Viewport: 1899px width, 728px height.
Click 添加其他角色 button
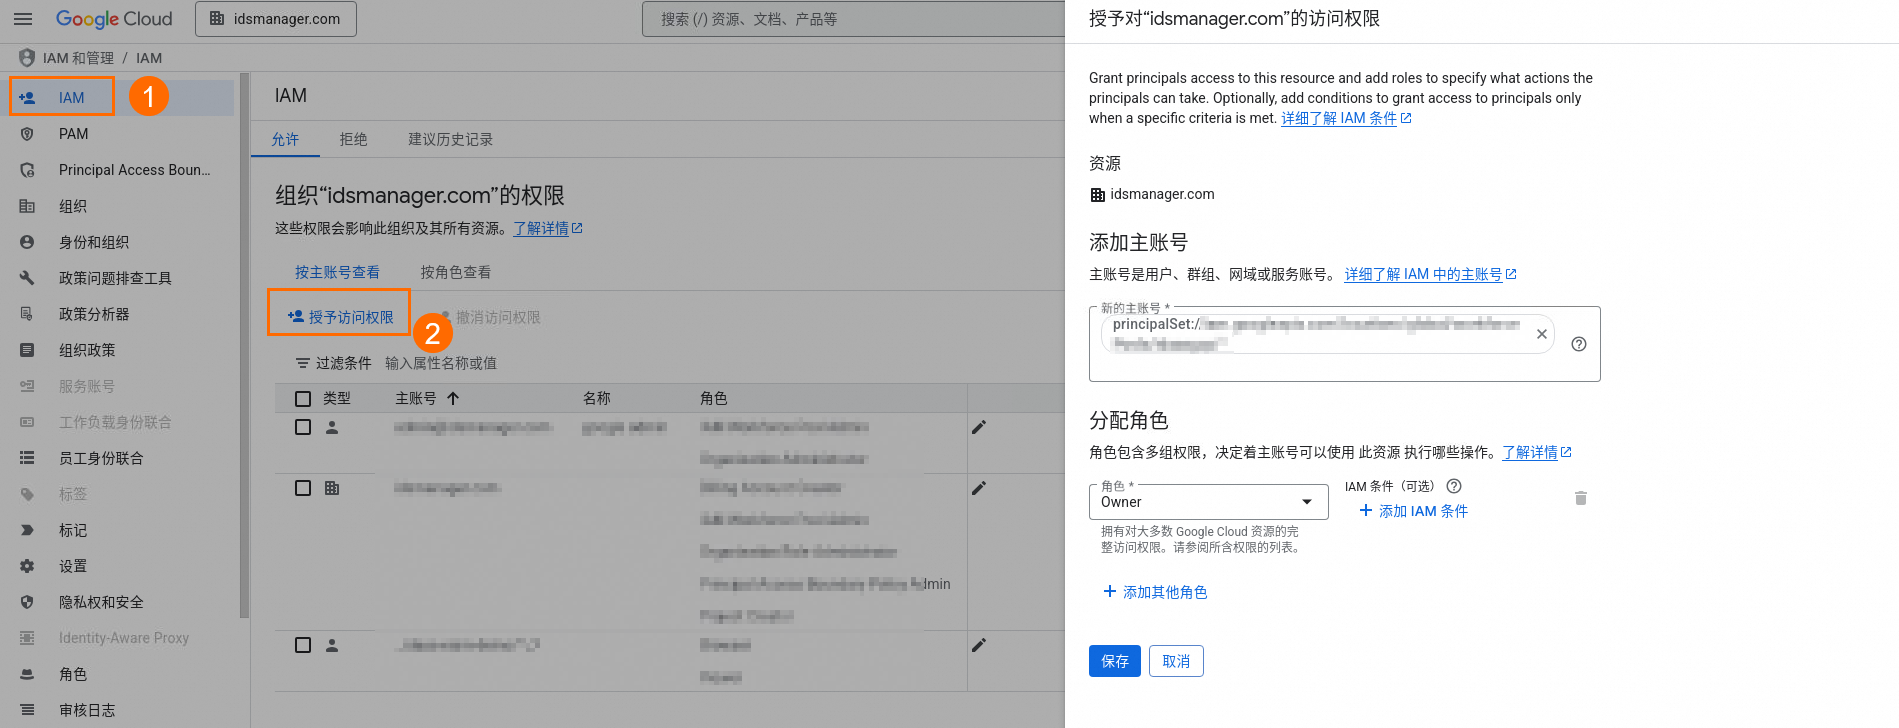[1155, 592]
